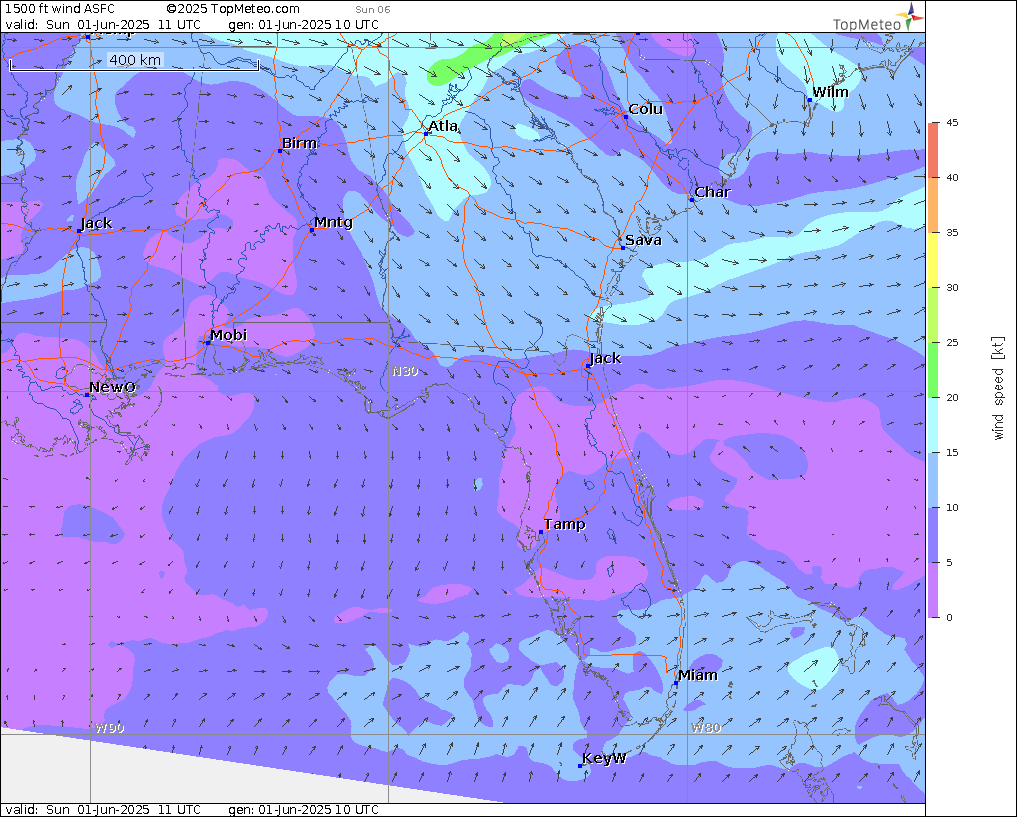This screenshot has height=817, width=1017.
Task: Click the "Colu" city label
Action: (x=645, y=109)
